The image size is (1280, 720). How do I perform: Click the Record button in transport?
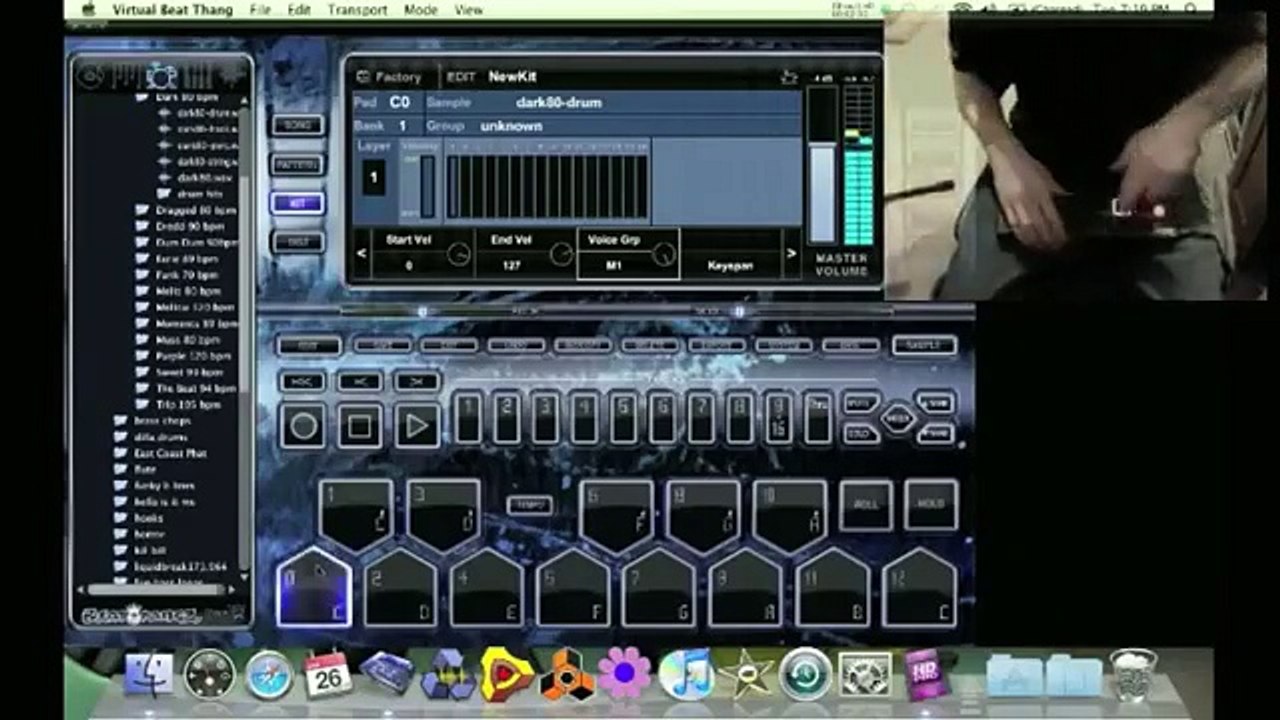(x=303, y=426)
